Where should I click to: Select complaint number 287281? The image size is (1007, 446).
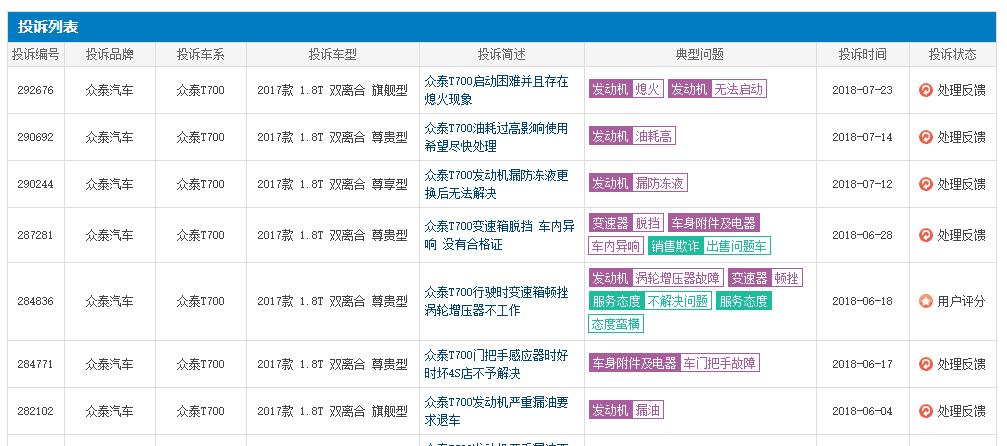(x=35, y=235)
